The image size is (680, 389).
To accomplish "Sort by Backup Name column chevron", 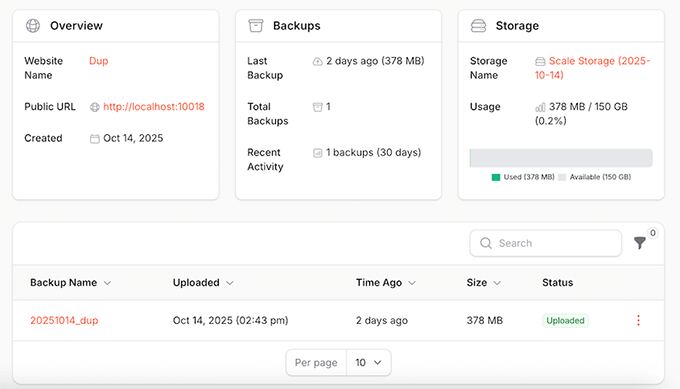I will coord(107,283).
